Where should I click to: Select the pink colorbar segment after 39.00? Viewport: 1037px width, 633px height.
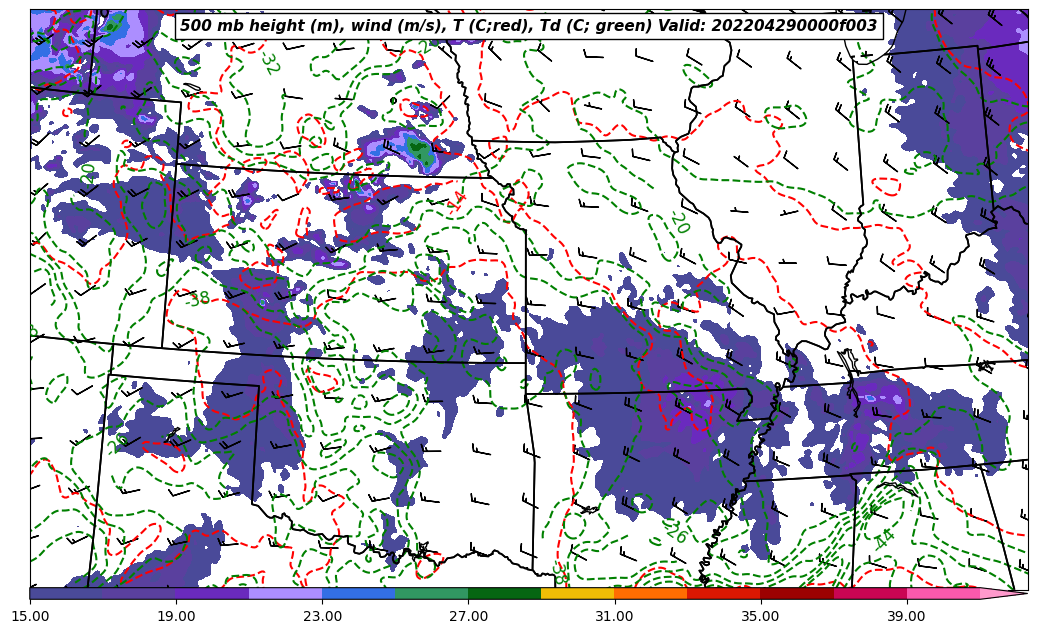pos(942,593)
